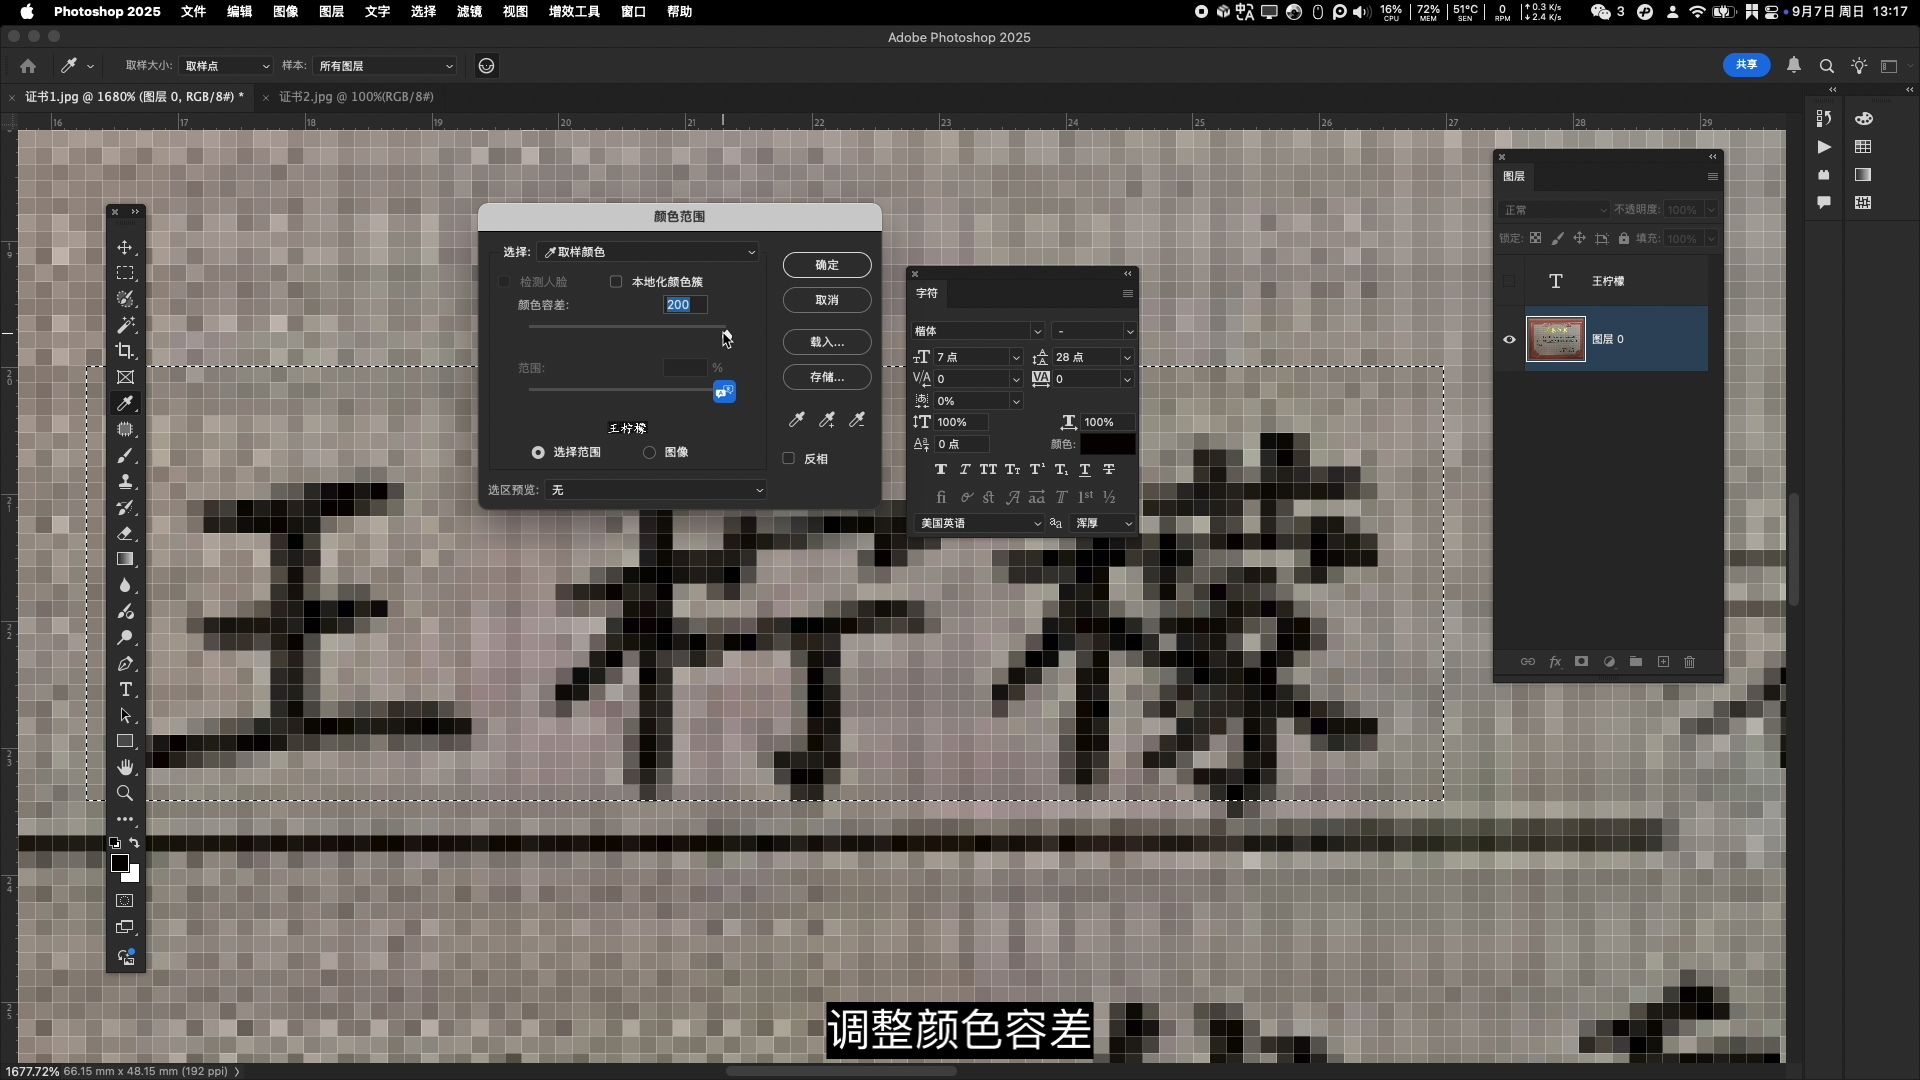
Task: Click the text color swatch in Character panel
Action: click(x=1107, y=444)
